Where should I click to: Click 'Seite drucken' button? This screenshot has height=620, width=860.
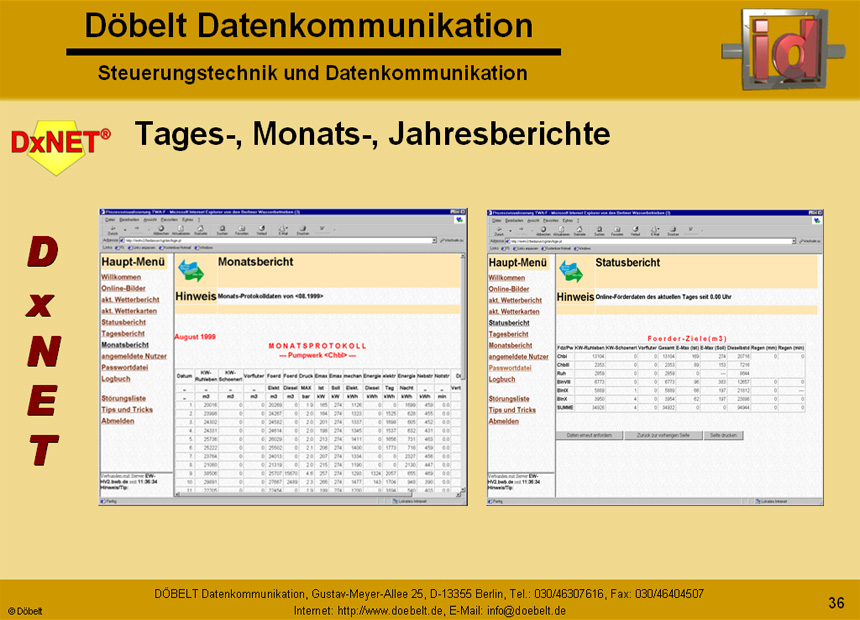coord(723,435)
